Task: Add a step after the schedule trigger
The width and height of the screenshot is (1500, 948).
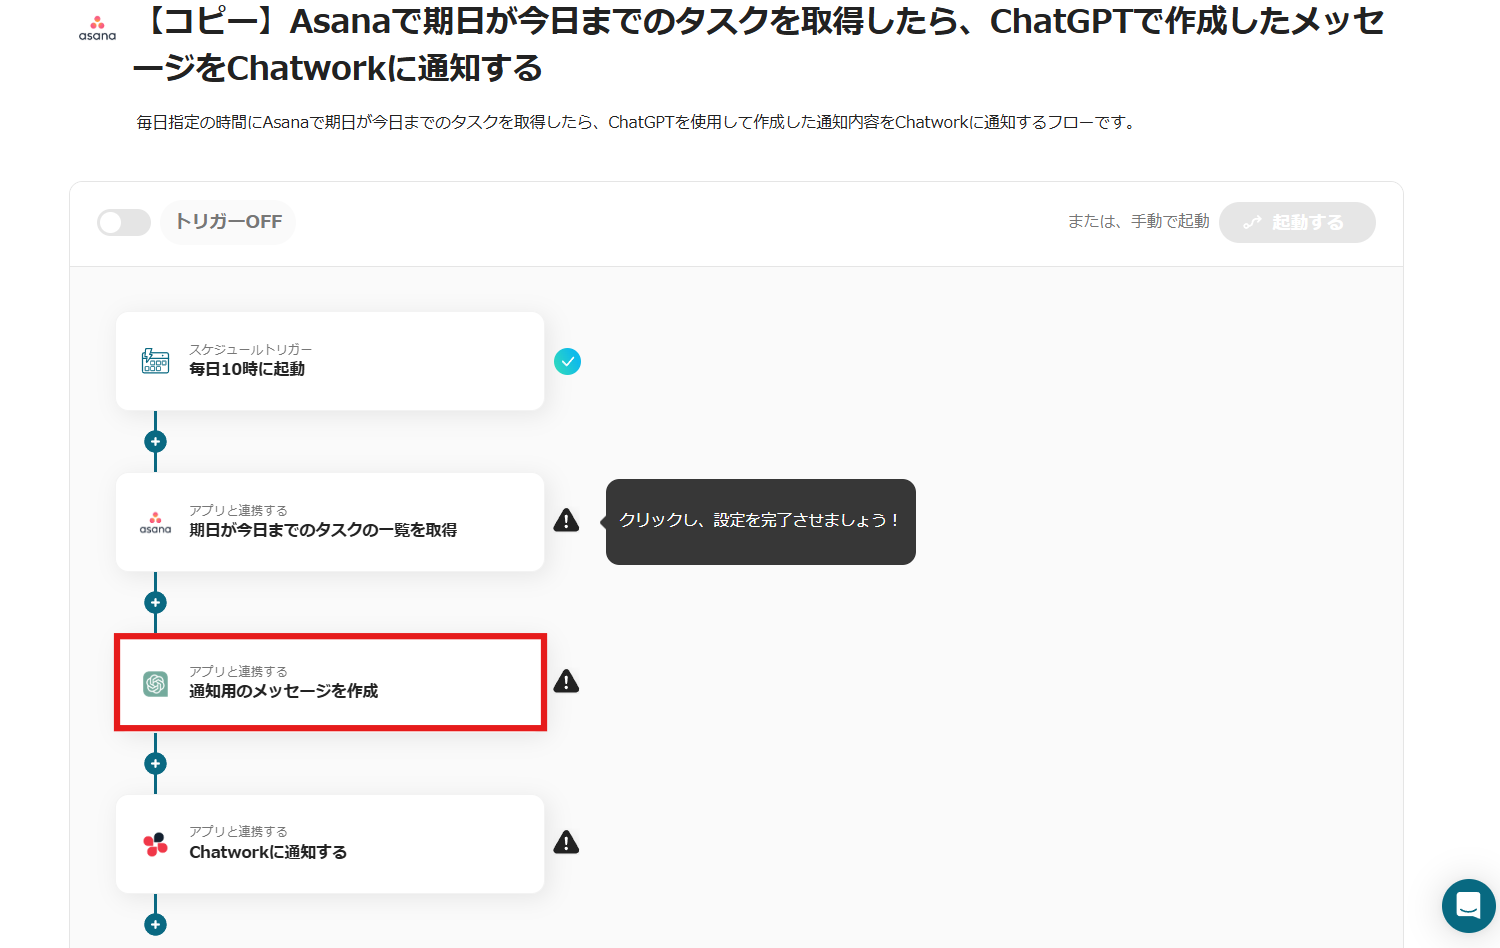Action: pyautogui.click(x=155, y=441)
